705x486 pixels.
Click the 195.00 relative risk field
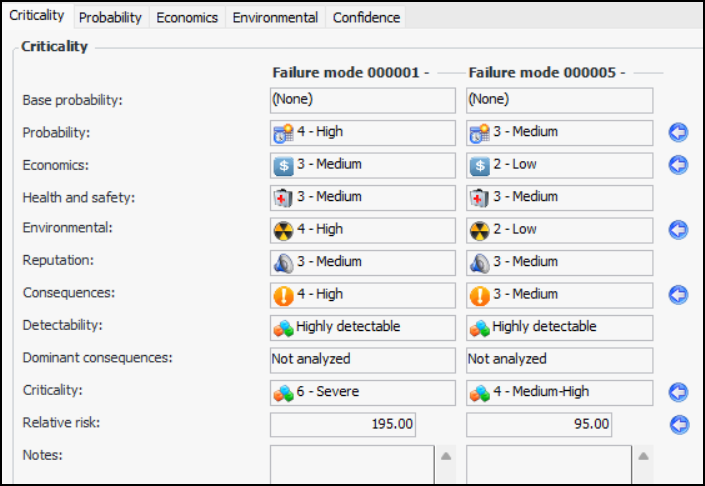pyautogui.click(x=343, y=424)
